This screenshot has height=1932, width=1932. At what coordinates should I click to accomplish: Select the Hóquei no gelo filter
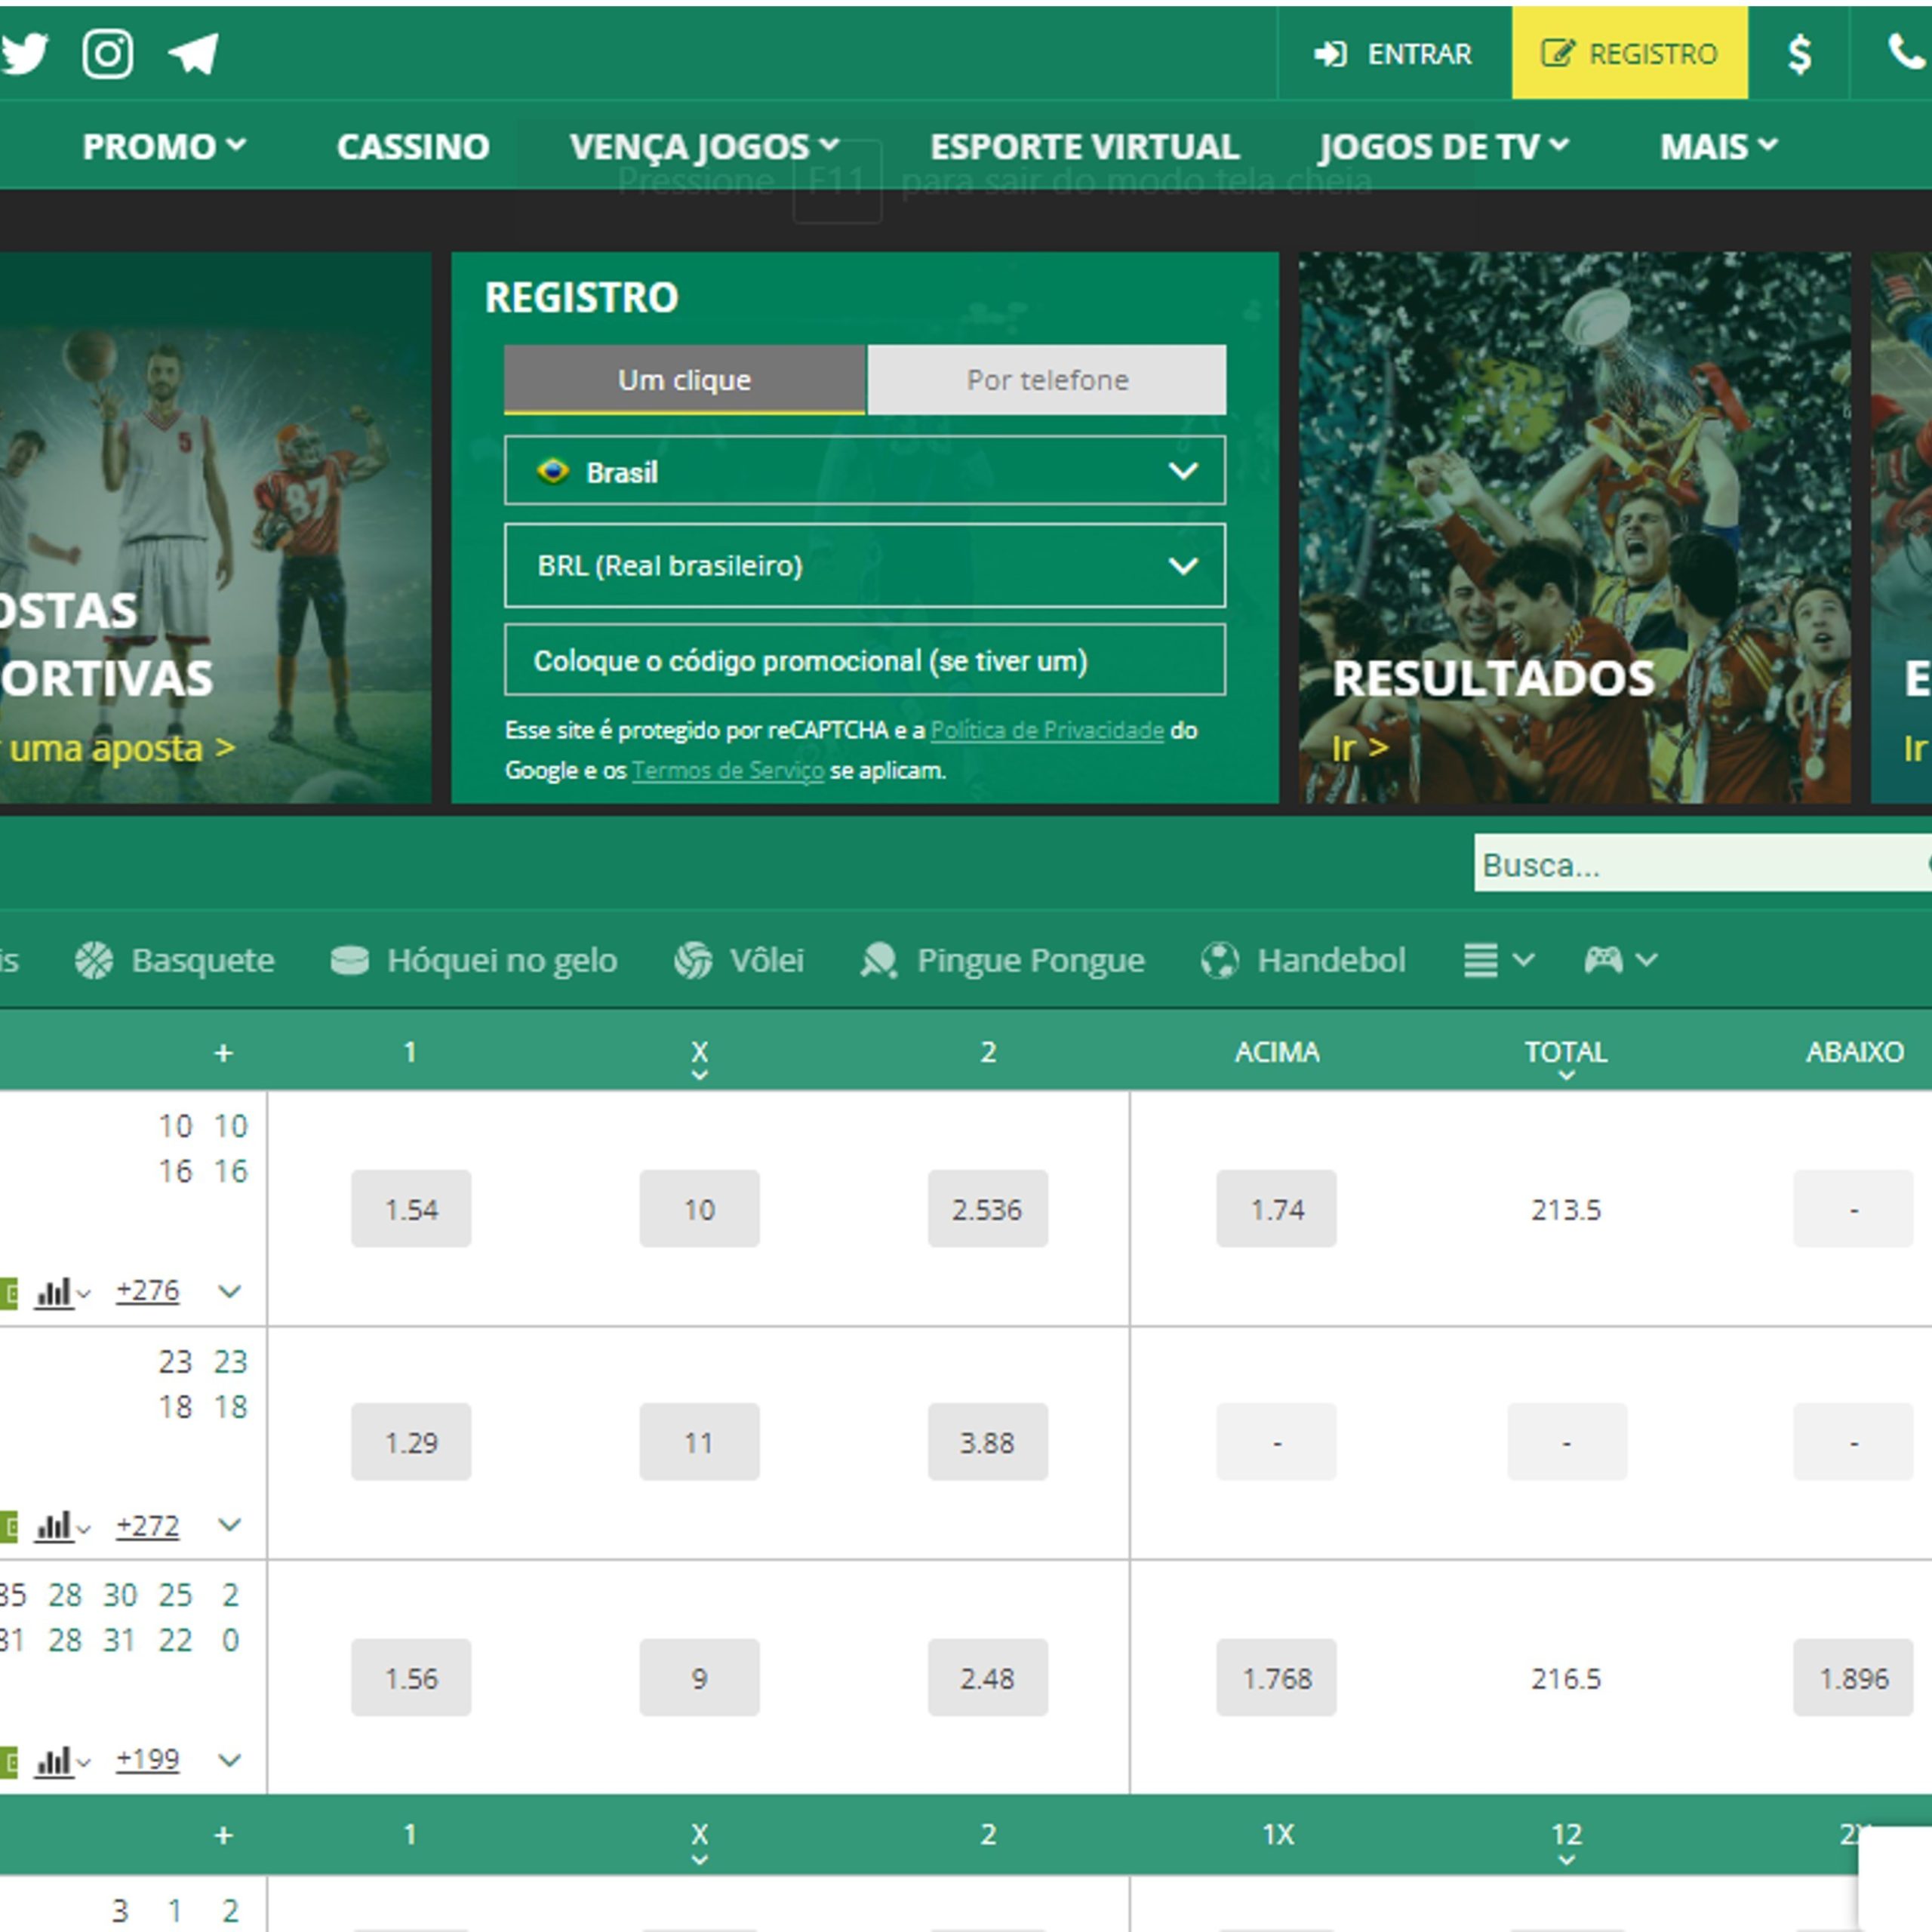click(474, 960)
